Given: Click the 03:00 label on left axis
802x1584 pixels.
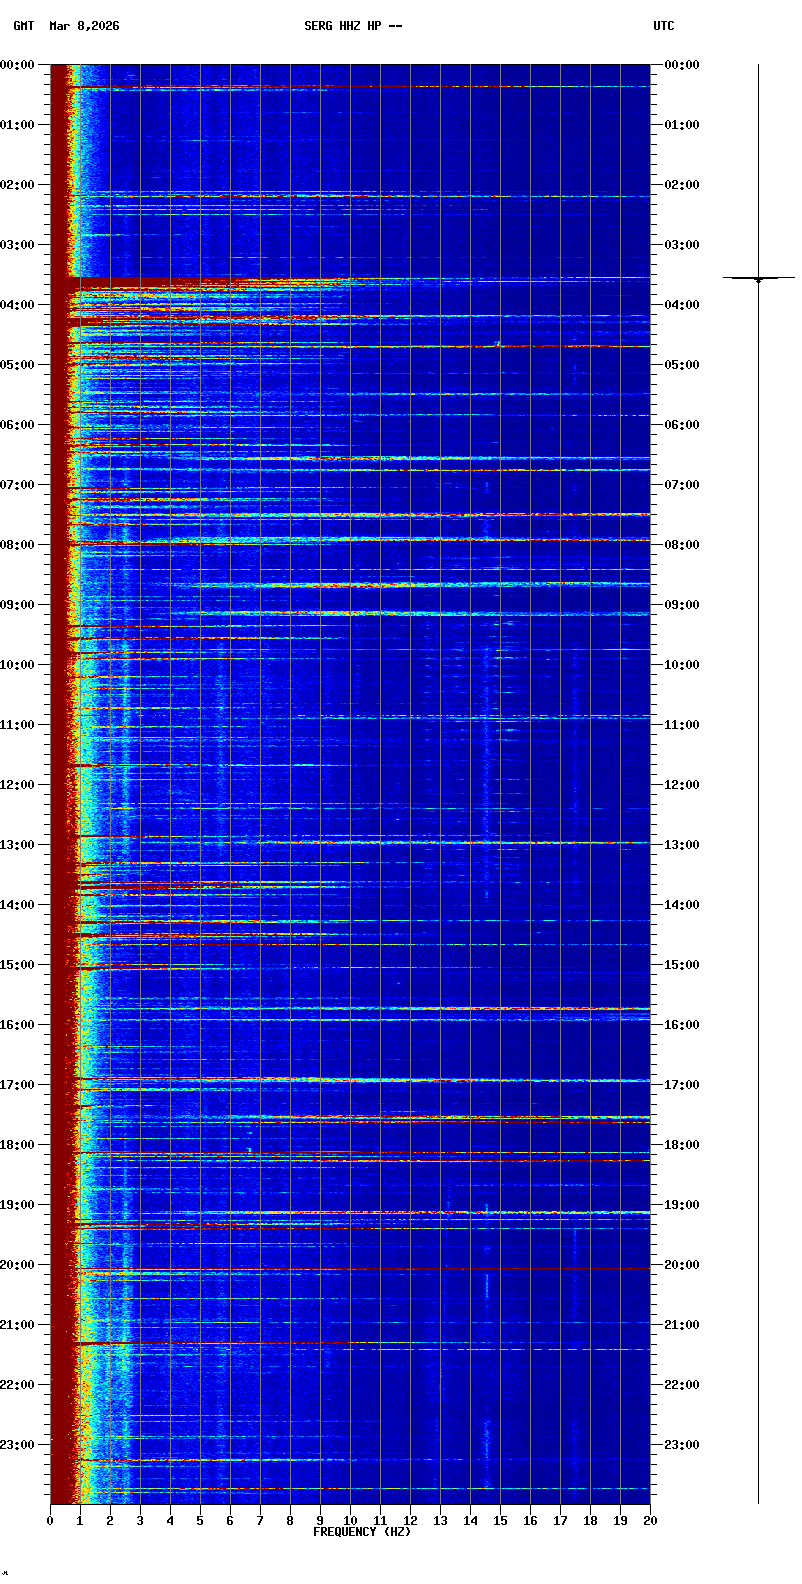Looking at the screenshot, I should coord(18,245).
